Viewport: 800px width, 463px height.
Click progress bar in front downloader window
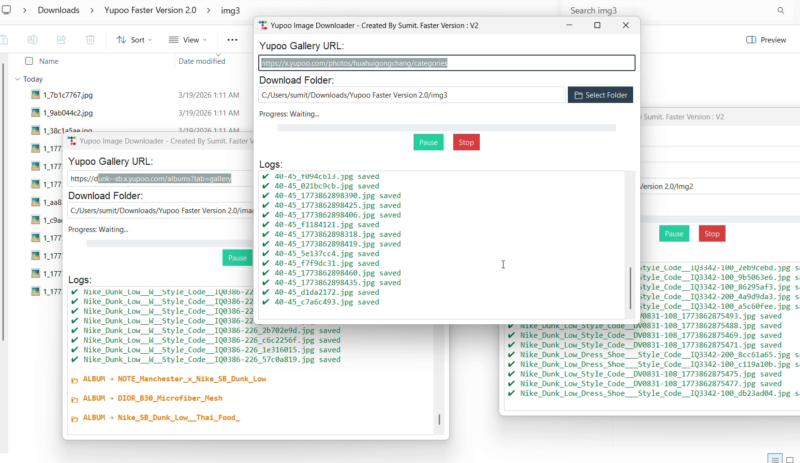[x=446, y=128]
